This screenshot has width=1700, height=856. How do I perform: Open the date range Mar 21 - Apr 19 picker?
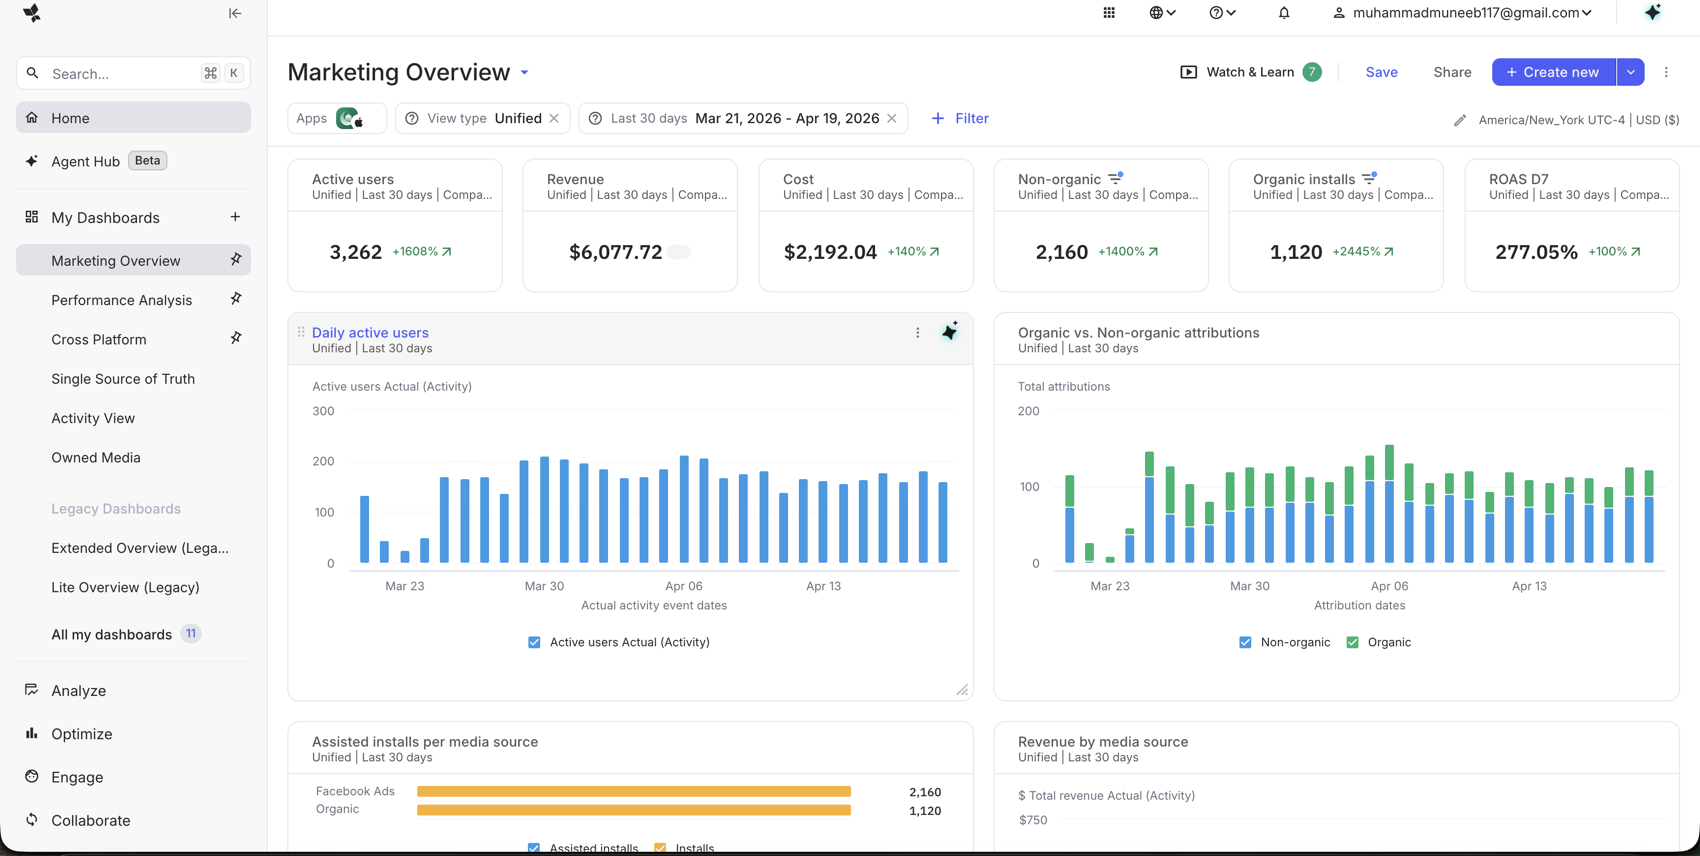tap(787, 118)
